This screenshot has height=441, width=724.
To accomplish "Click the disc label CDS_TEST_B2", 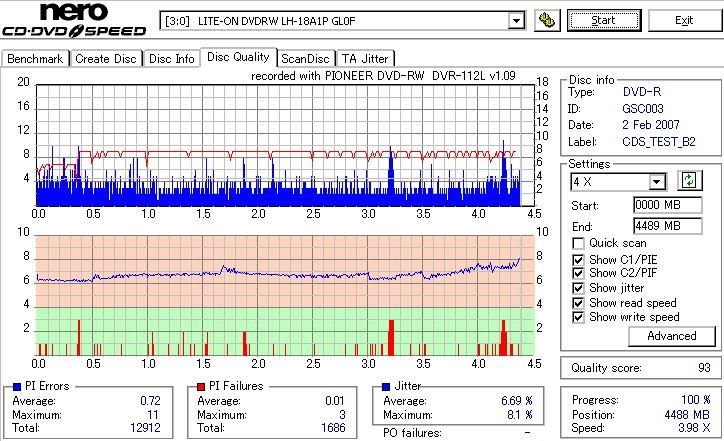I will click(x=659, y=142).
